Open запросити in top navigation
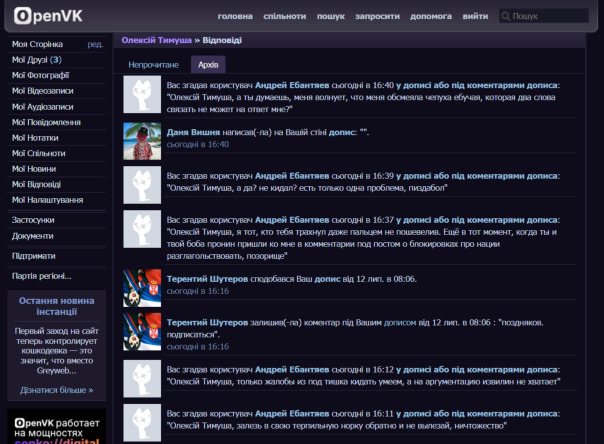Viewport: 604px width, 444px height. [x=377, y=16]
